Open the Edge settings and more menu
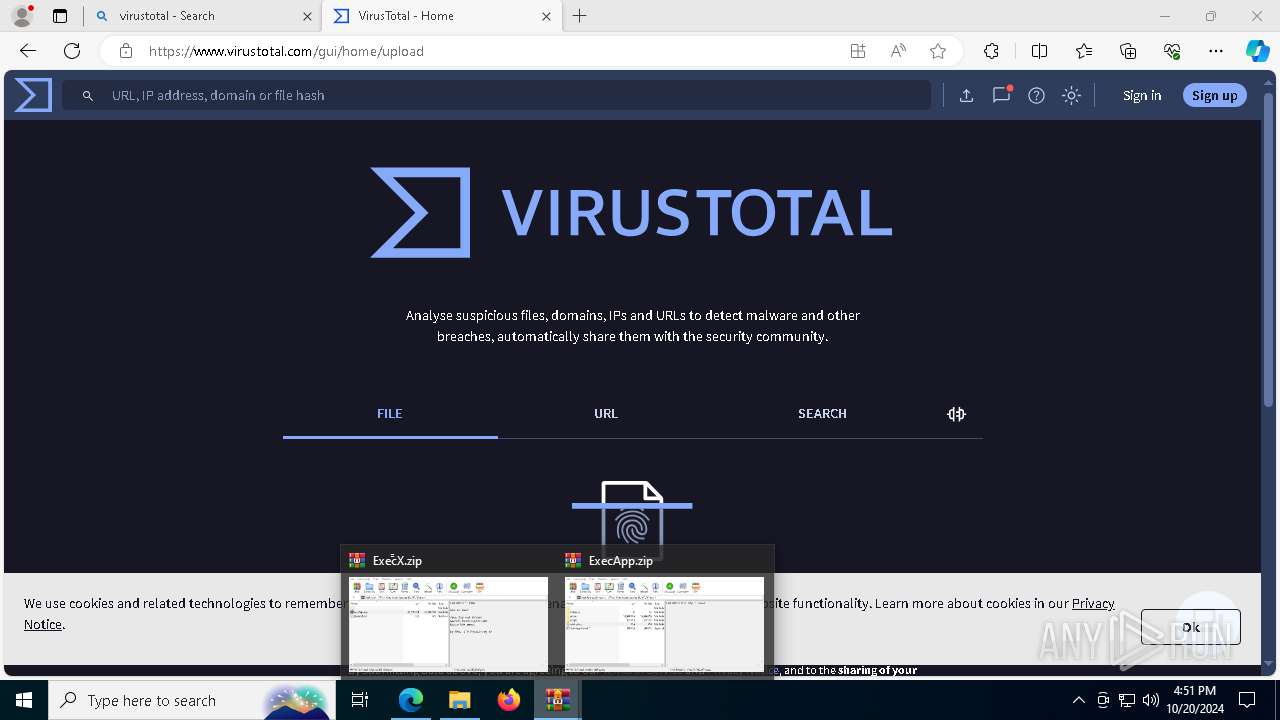Screen dimensions: 1280x720 pos(1216,51)
